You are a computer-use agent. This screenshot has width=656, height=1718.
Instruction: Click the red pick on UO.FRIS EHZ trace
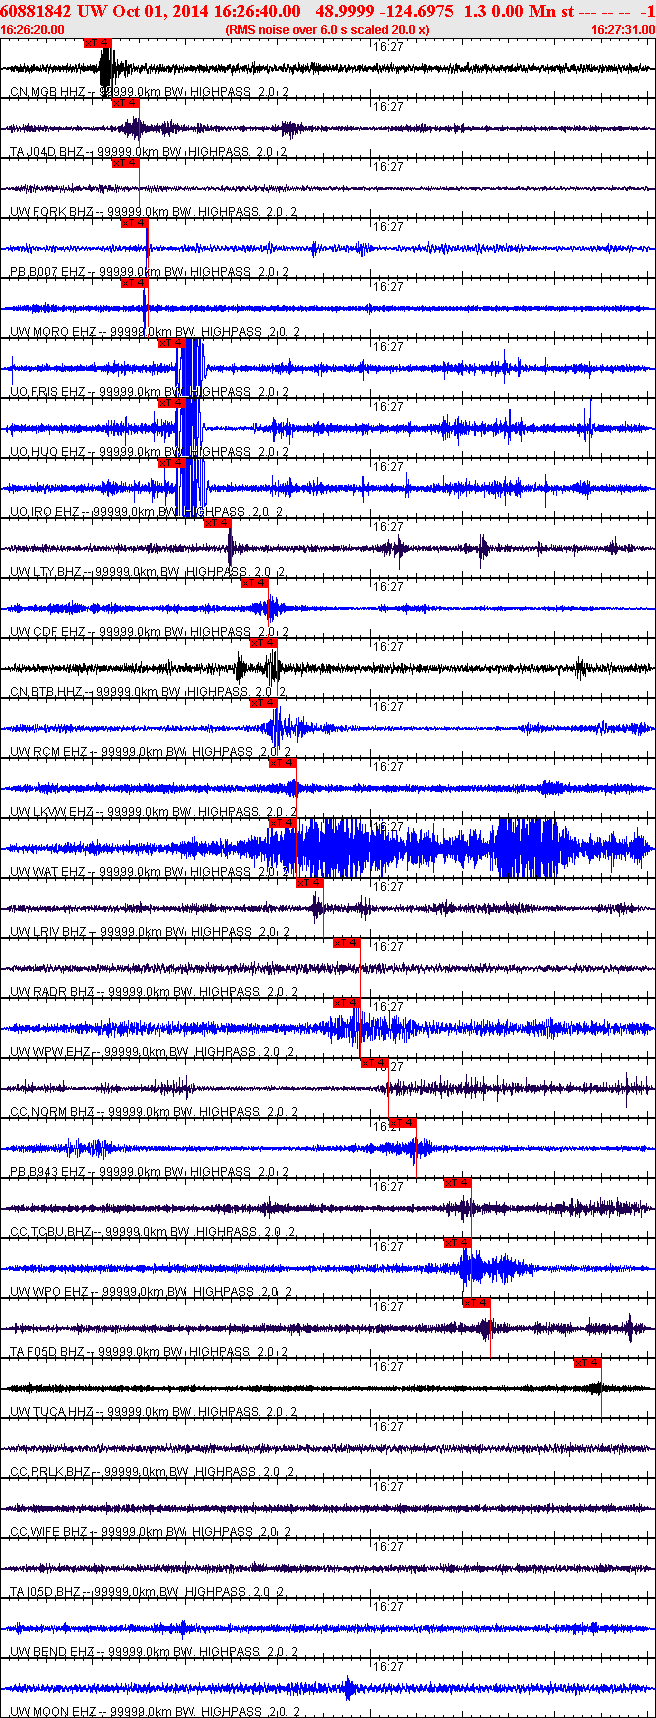(172, 343)
